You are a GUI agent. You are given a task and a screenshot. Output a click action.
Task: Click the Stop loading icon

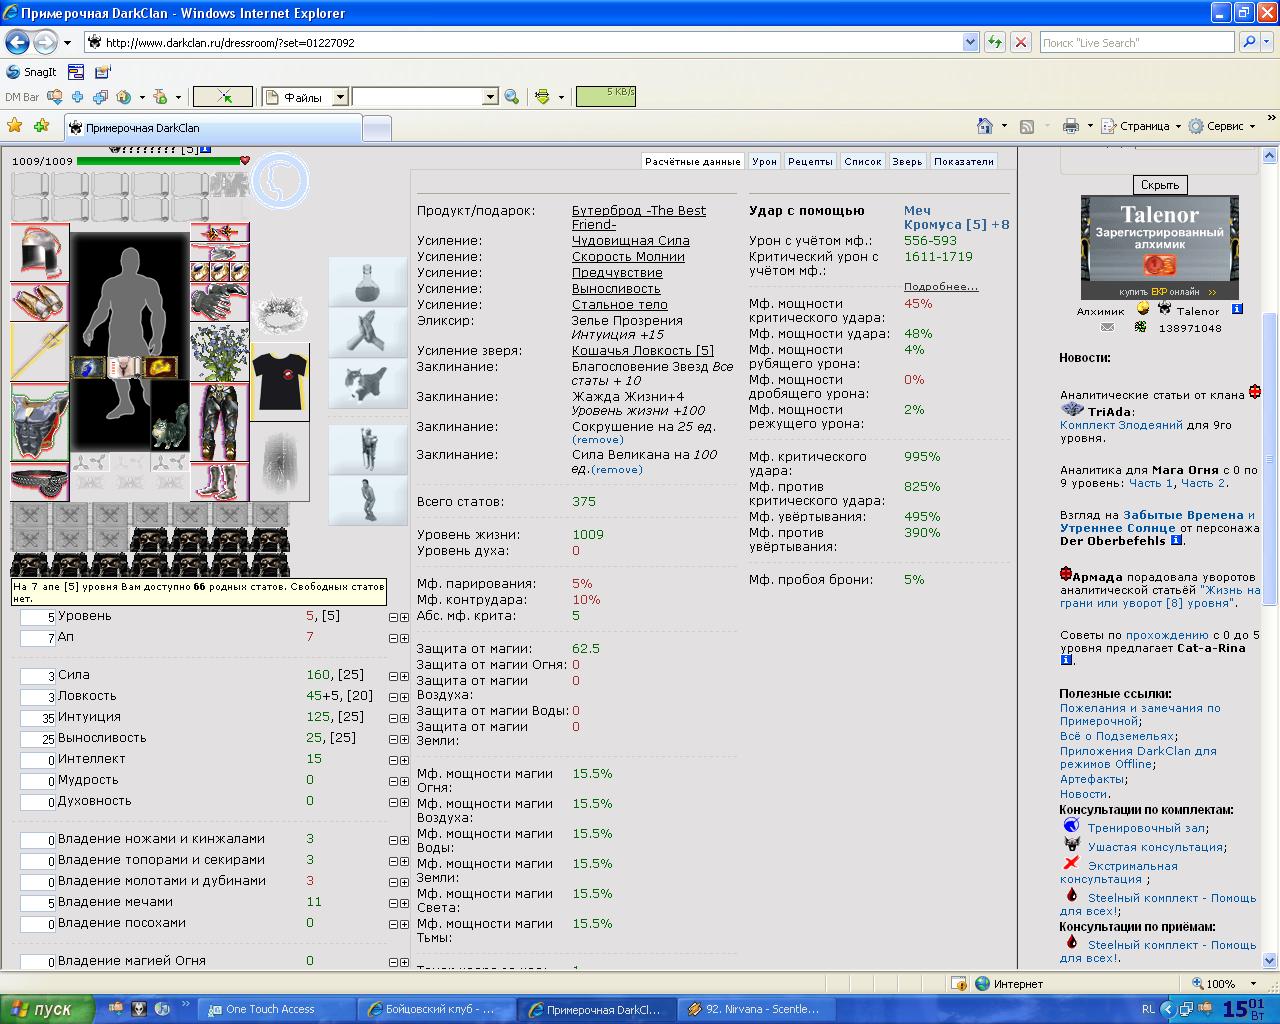tap(1020, 42)
